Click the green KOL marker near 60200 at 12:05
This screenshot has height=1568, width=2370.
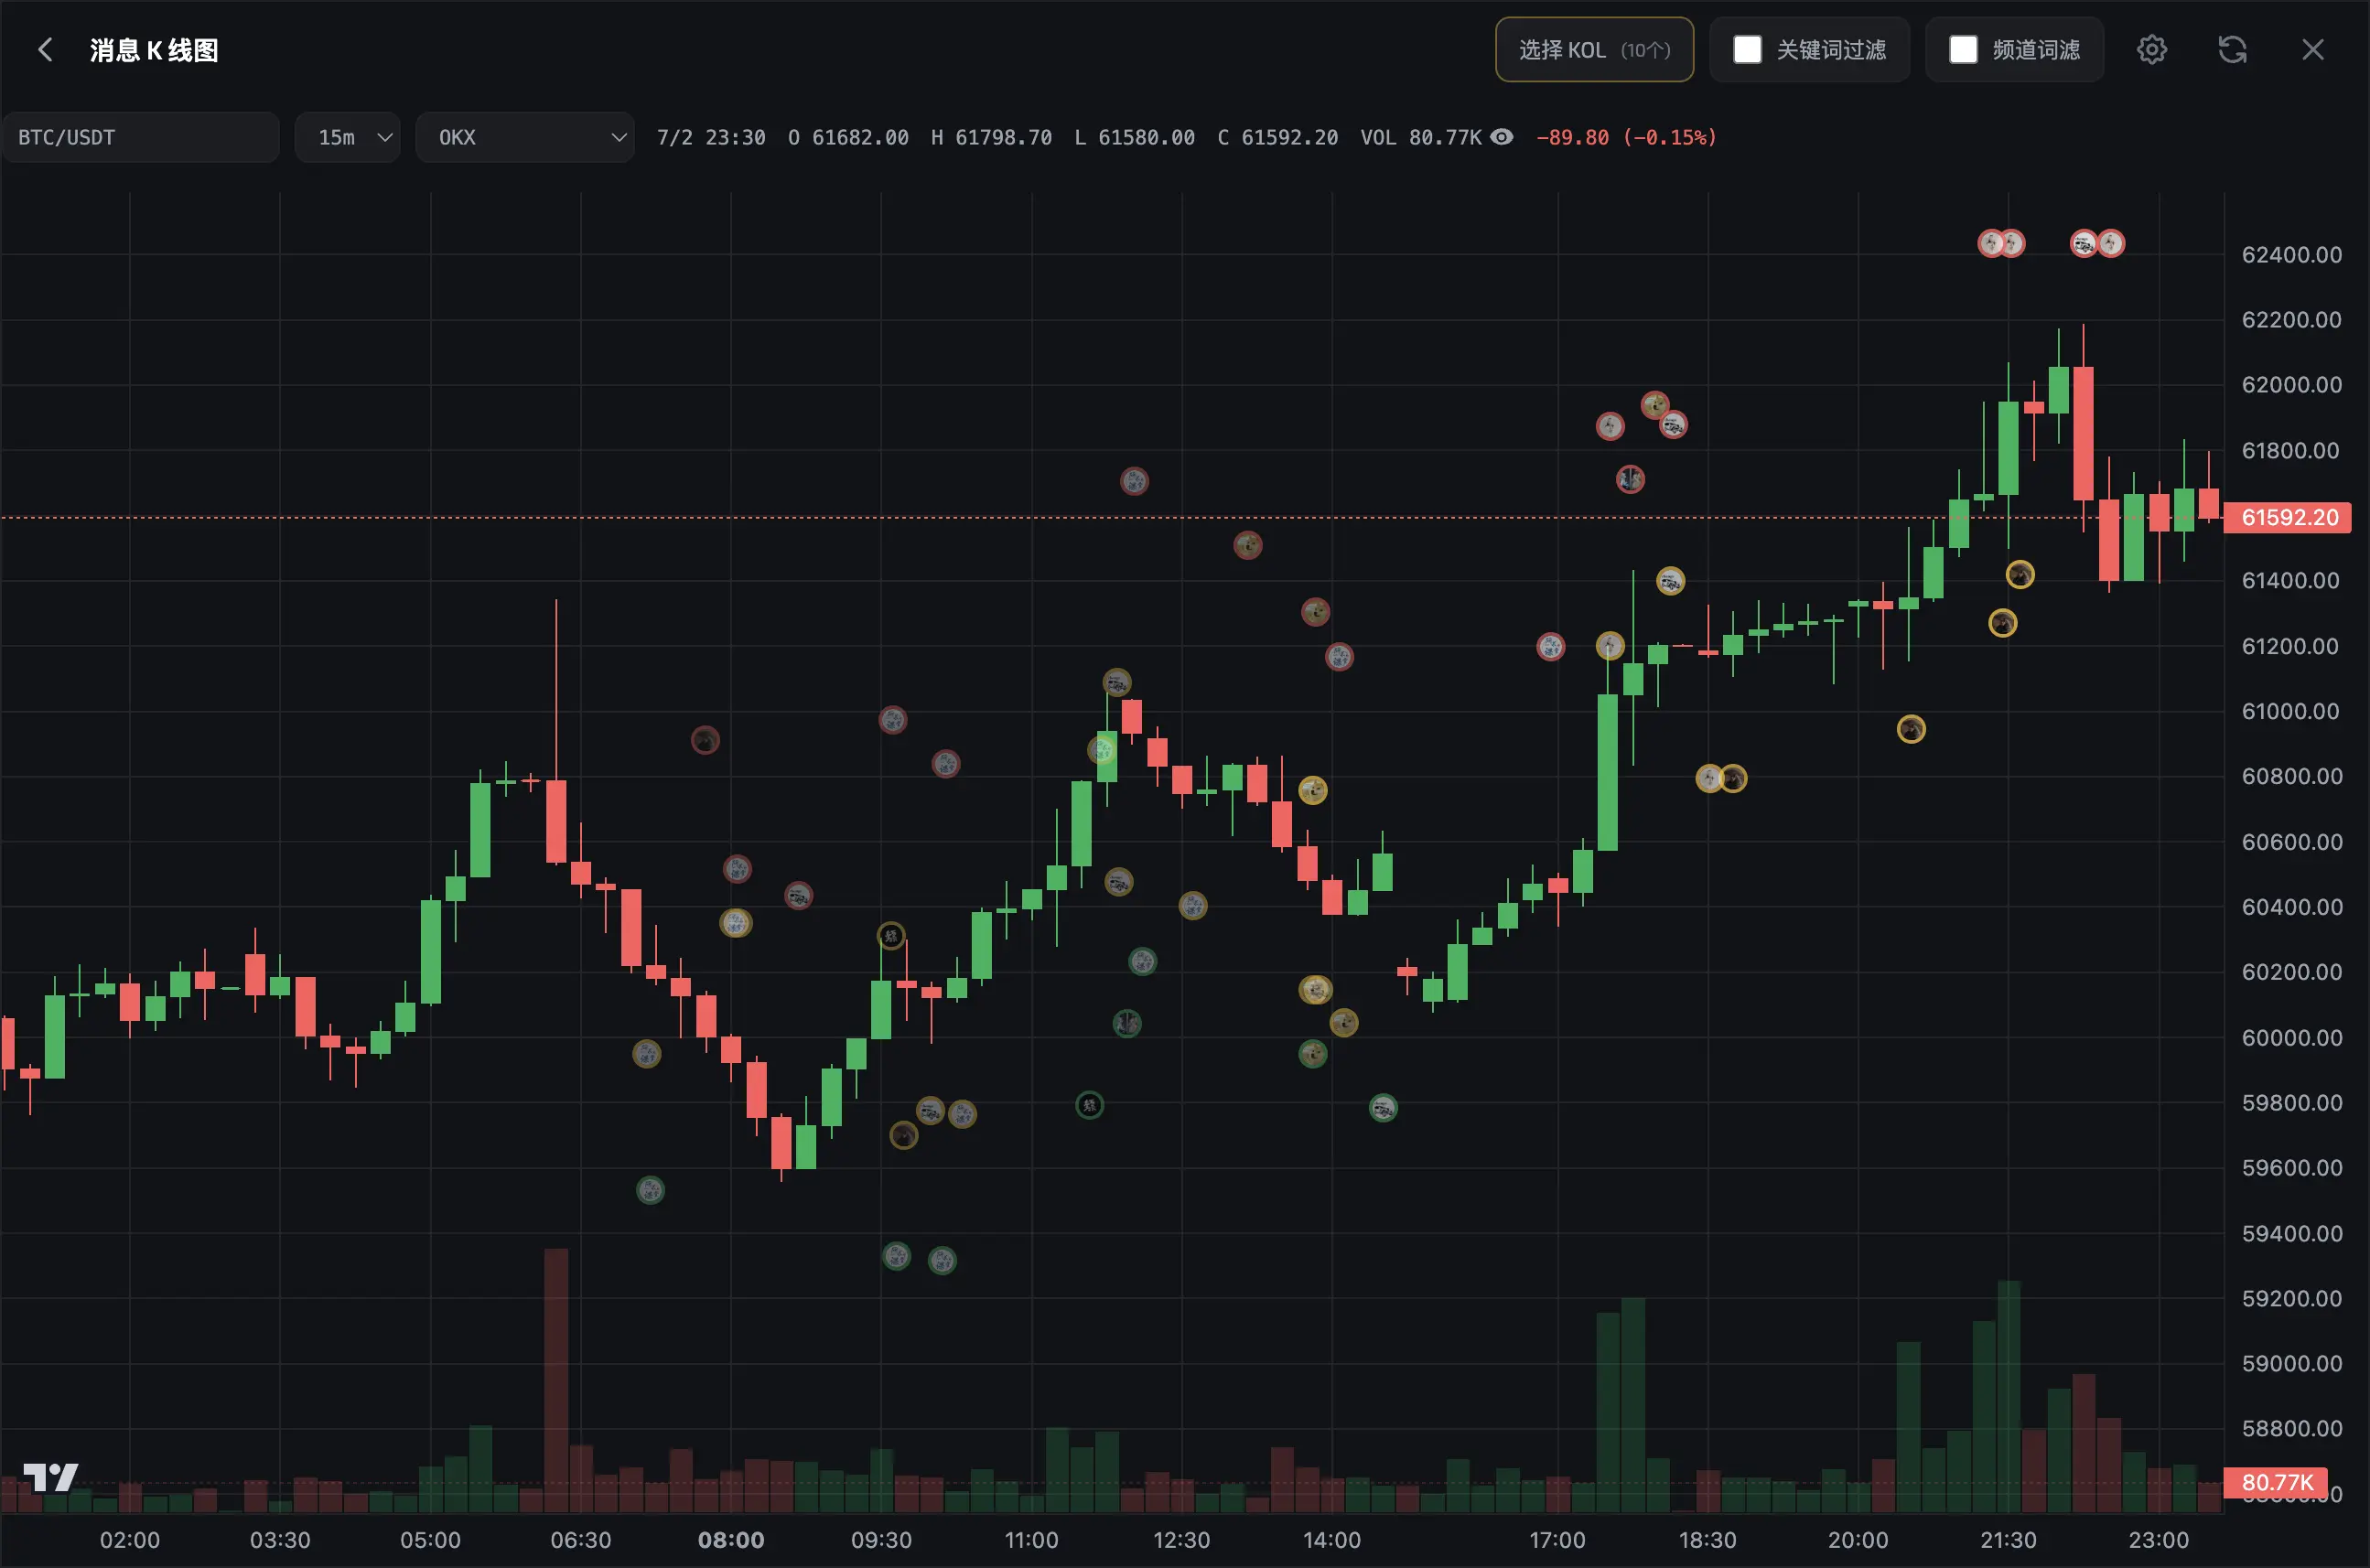point(1142,961)
